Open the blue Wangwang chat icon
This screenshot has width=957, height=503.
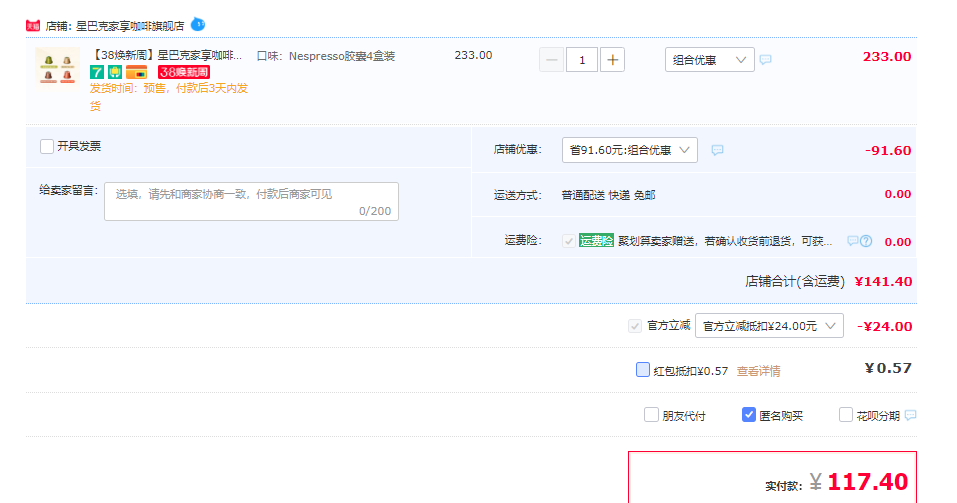[x=198, y=24]
